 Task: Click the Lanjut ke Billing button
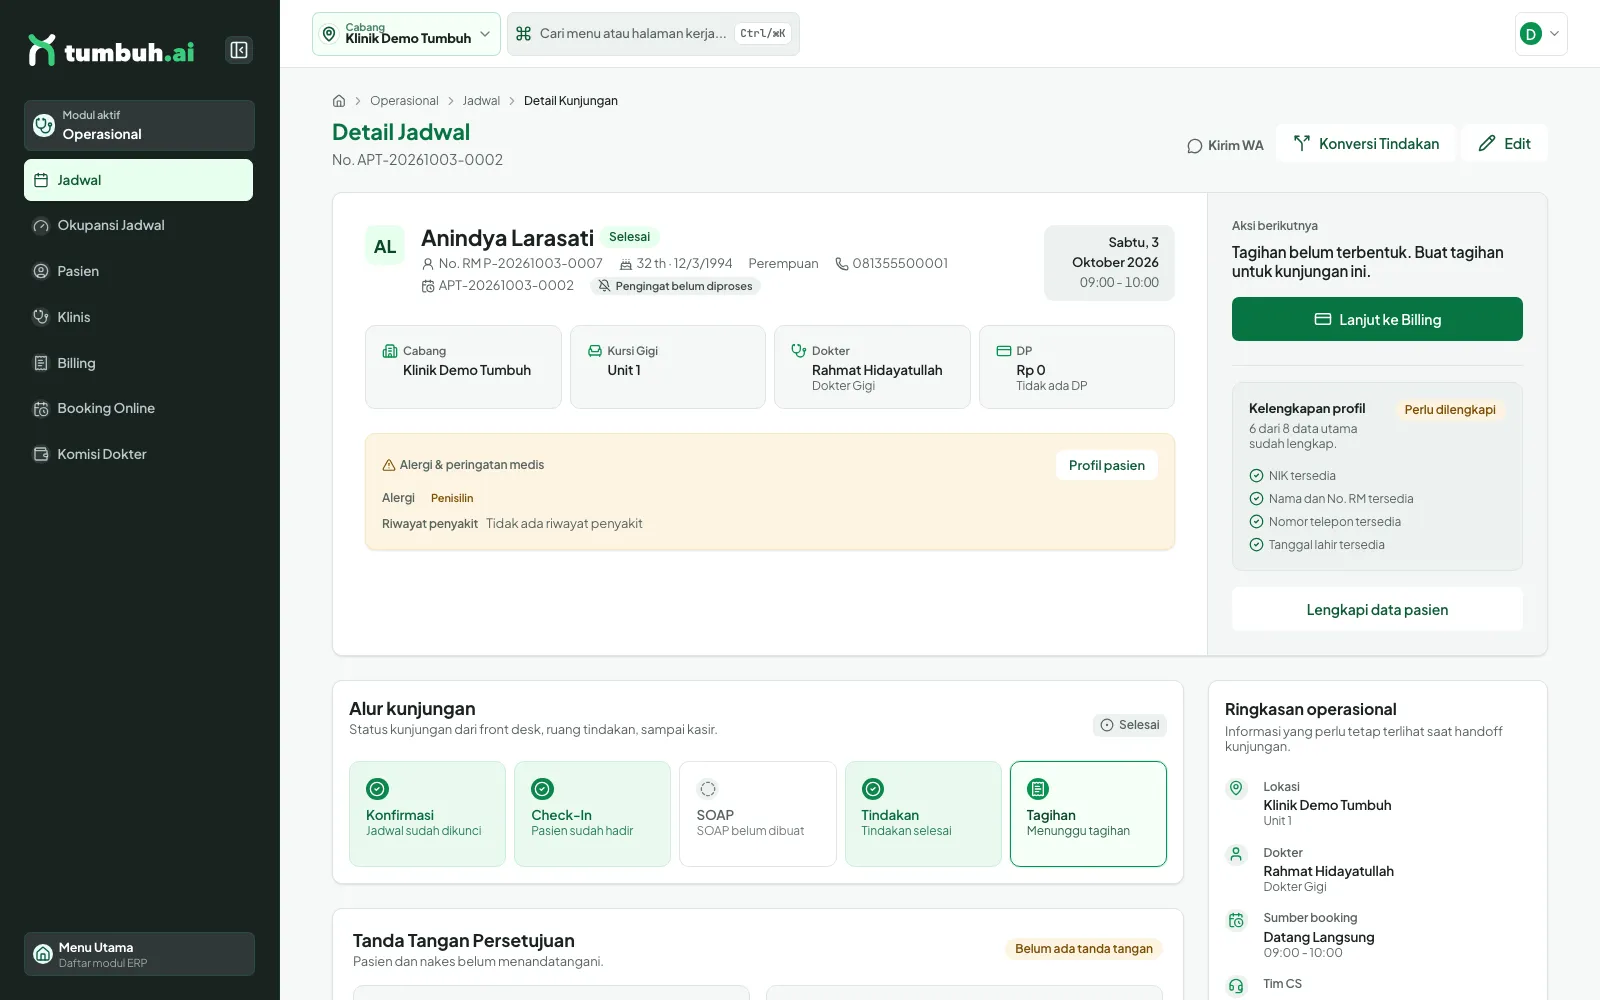(1377, 319)
